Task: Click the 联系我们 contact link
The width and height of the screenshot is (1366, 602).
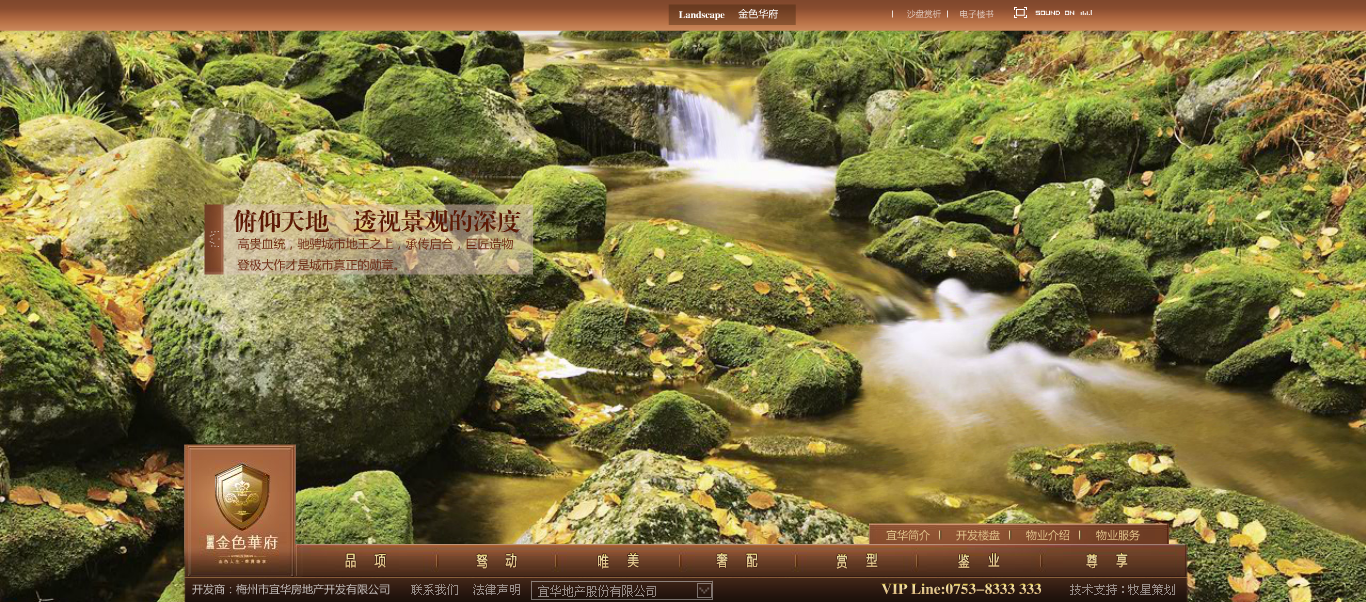Action: pos(434,590)
